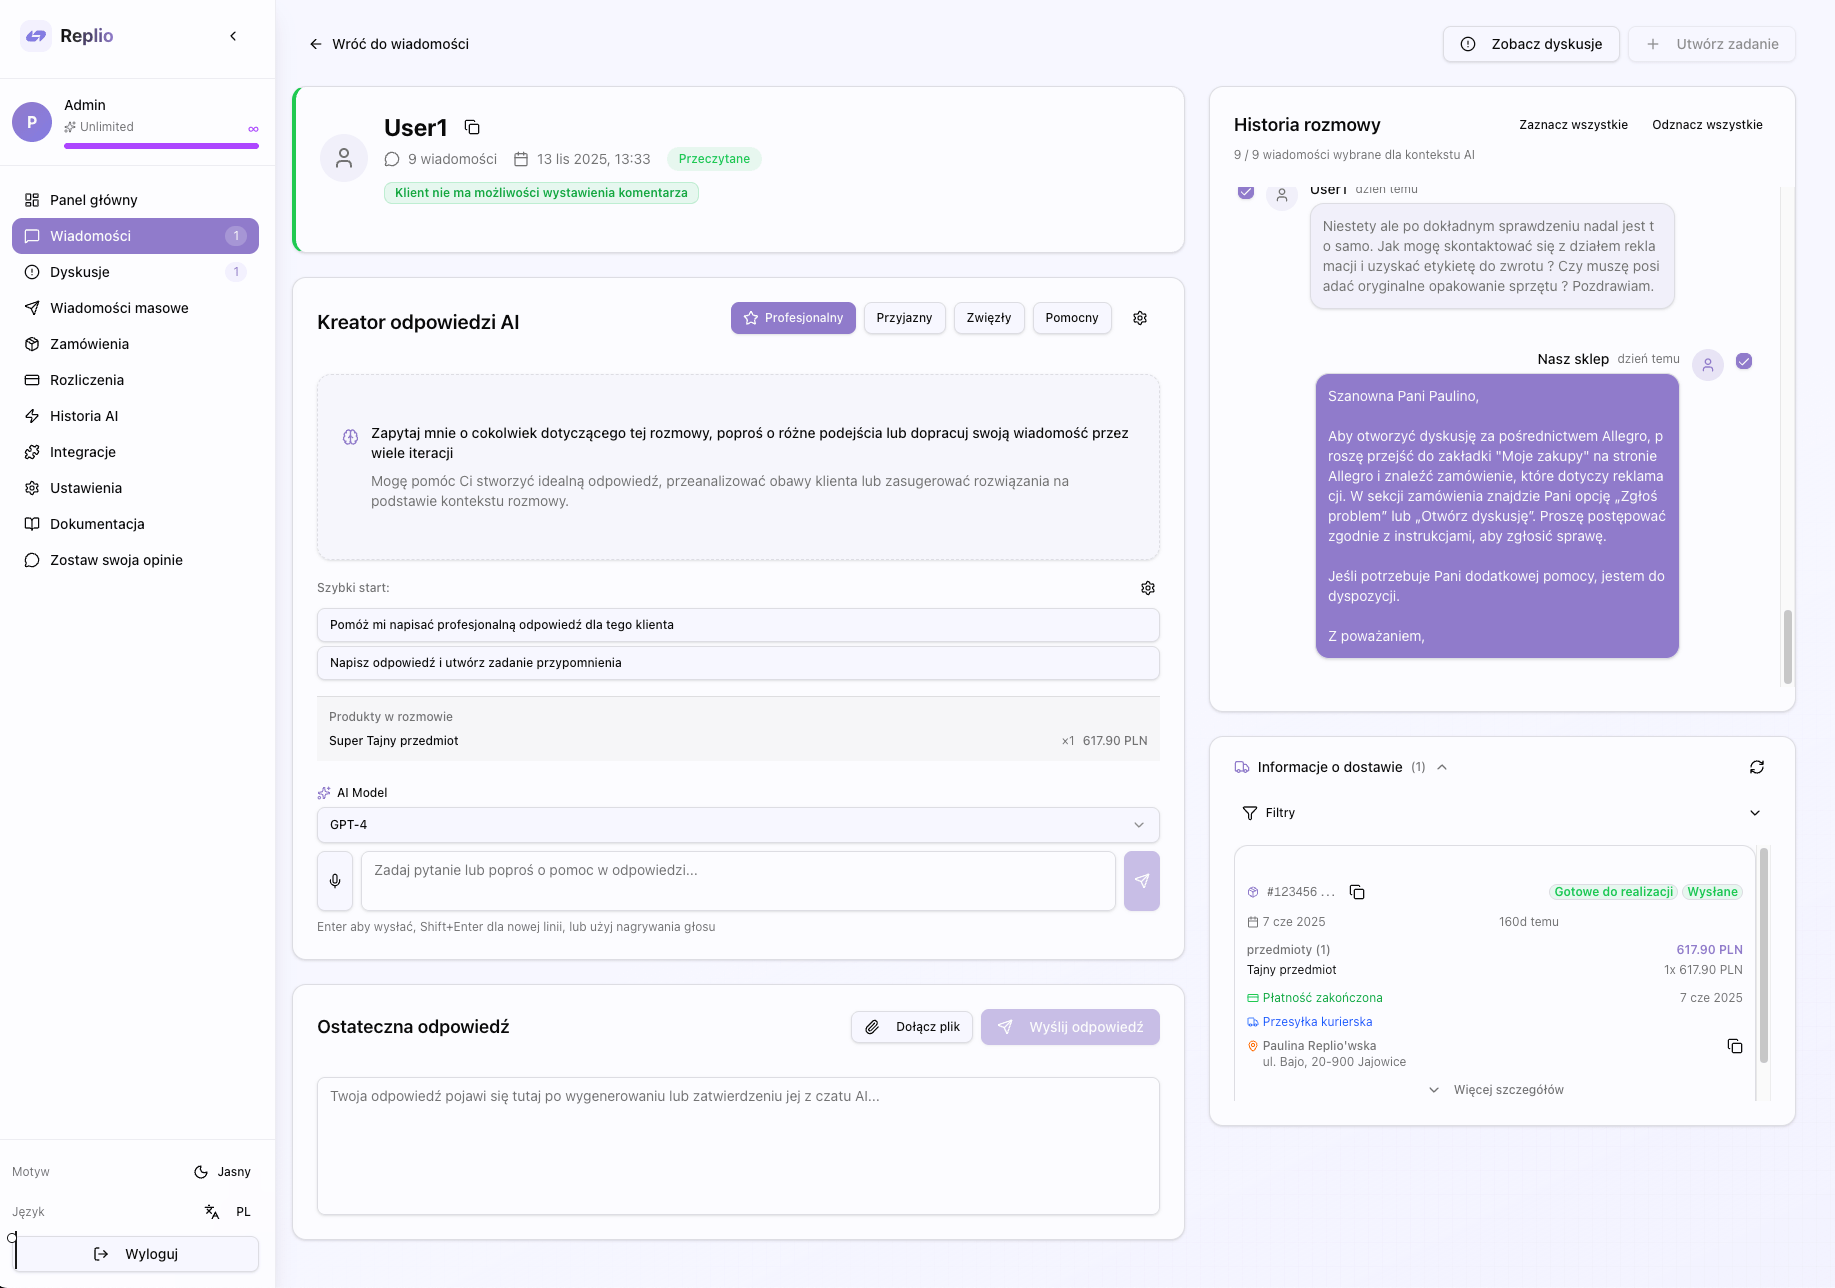The image size is (1835, 1288).
Task: Open Zamówienia from the sidebar menu
Action: (x=89, y=344)
